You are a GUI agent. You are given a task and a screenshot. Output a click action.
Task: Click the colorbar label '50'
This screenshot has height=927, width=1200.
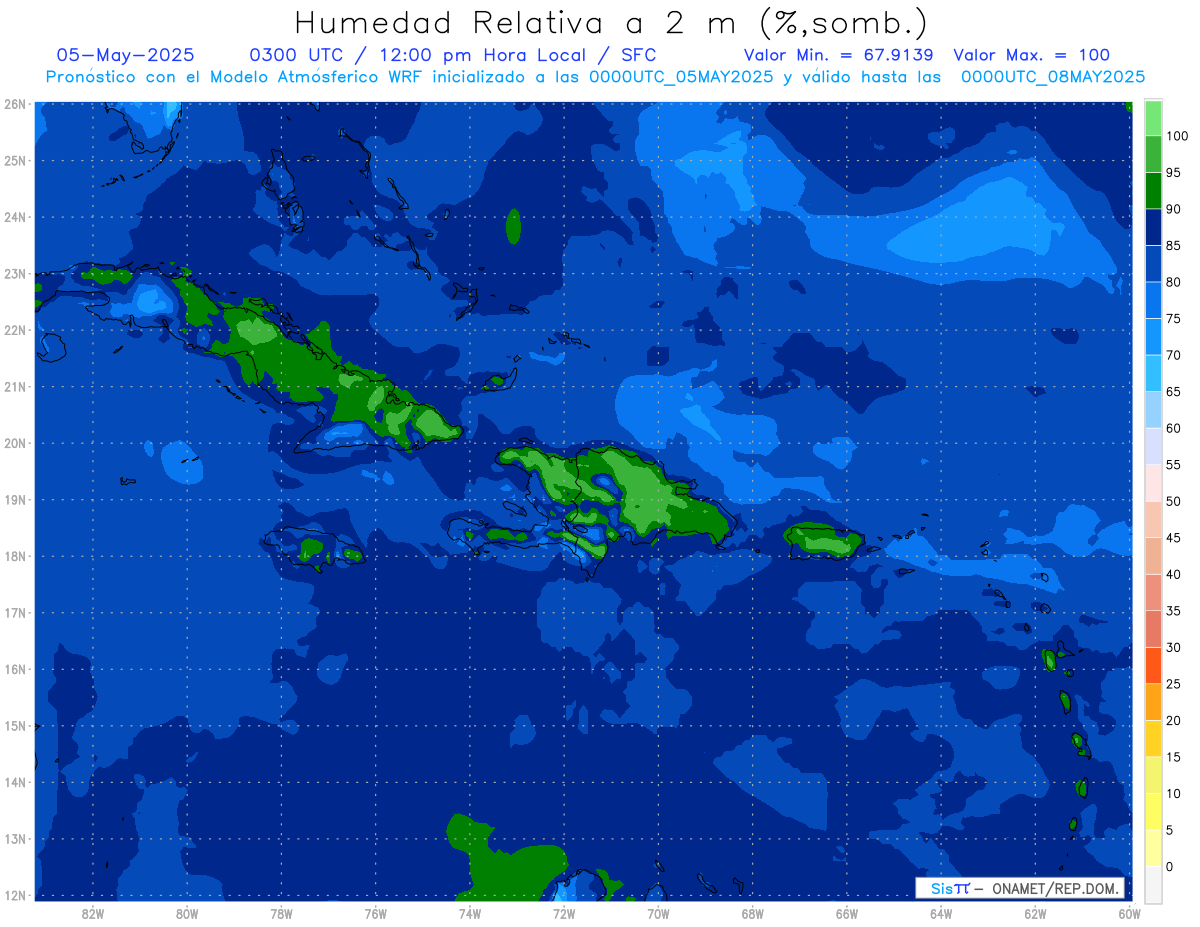pos(1174,501)
